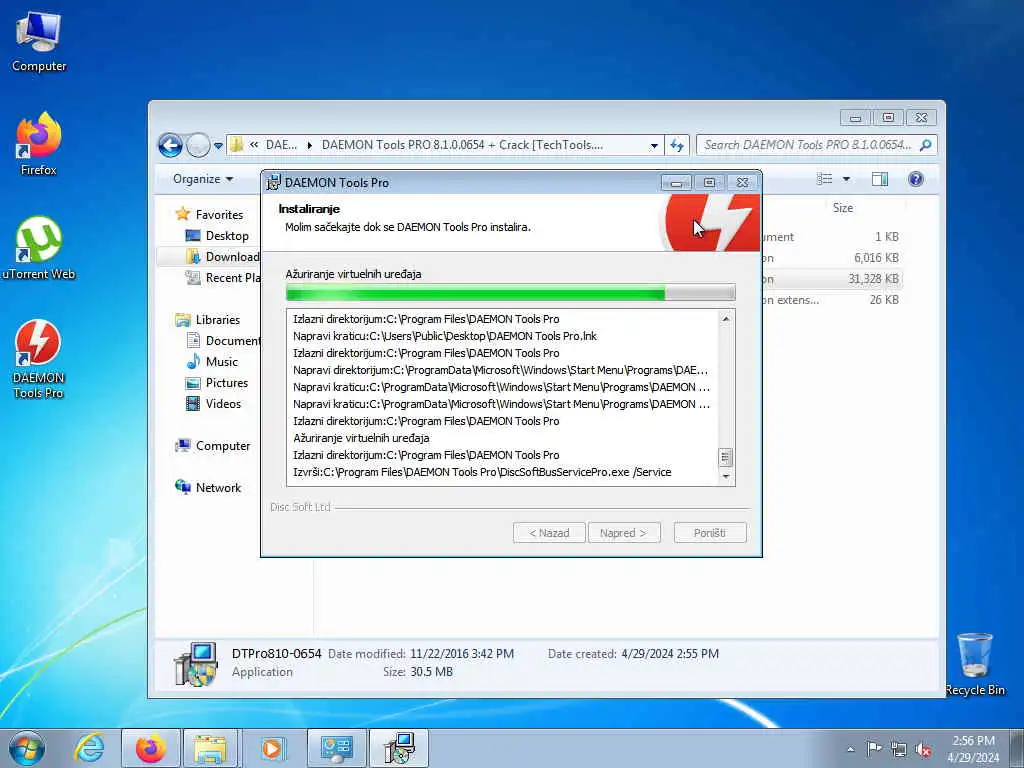
Task: Open the Computer desktop icon
Action: [x=39, y=41]
